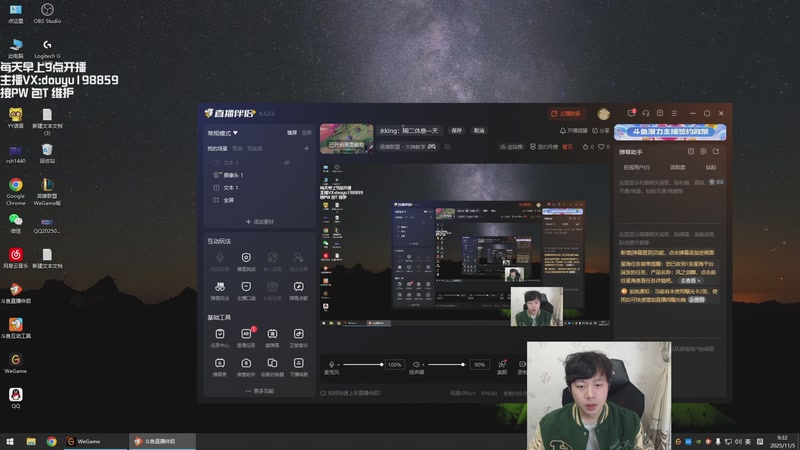Adjust the microphone volume slider
800x450 pixels.
pyautogui.click(x=363, y=364)
